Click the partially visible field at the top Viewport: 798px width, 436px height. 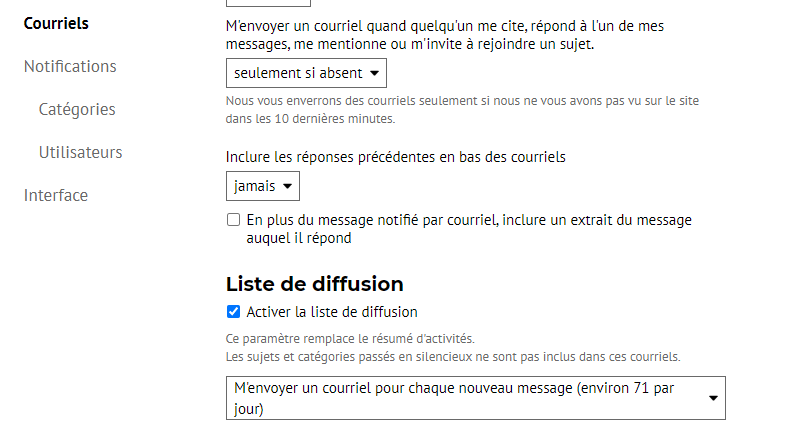(268, 3)
